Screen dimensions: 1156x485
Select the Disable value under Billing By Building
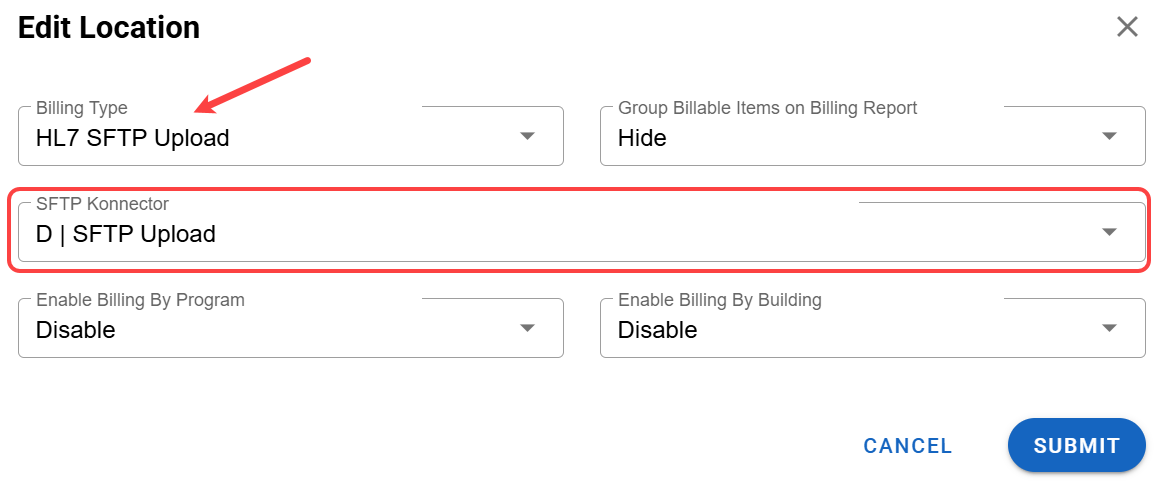[x=657, y=330]
